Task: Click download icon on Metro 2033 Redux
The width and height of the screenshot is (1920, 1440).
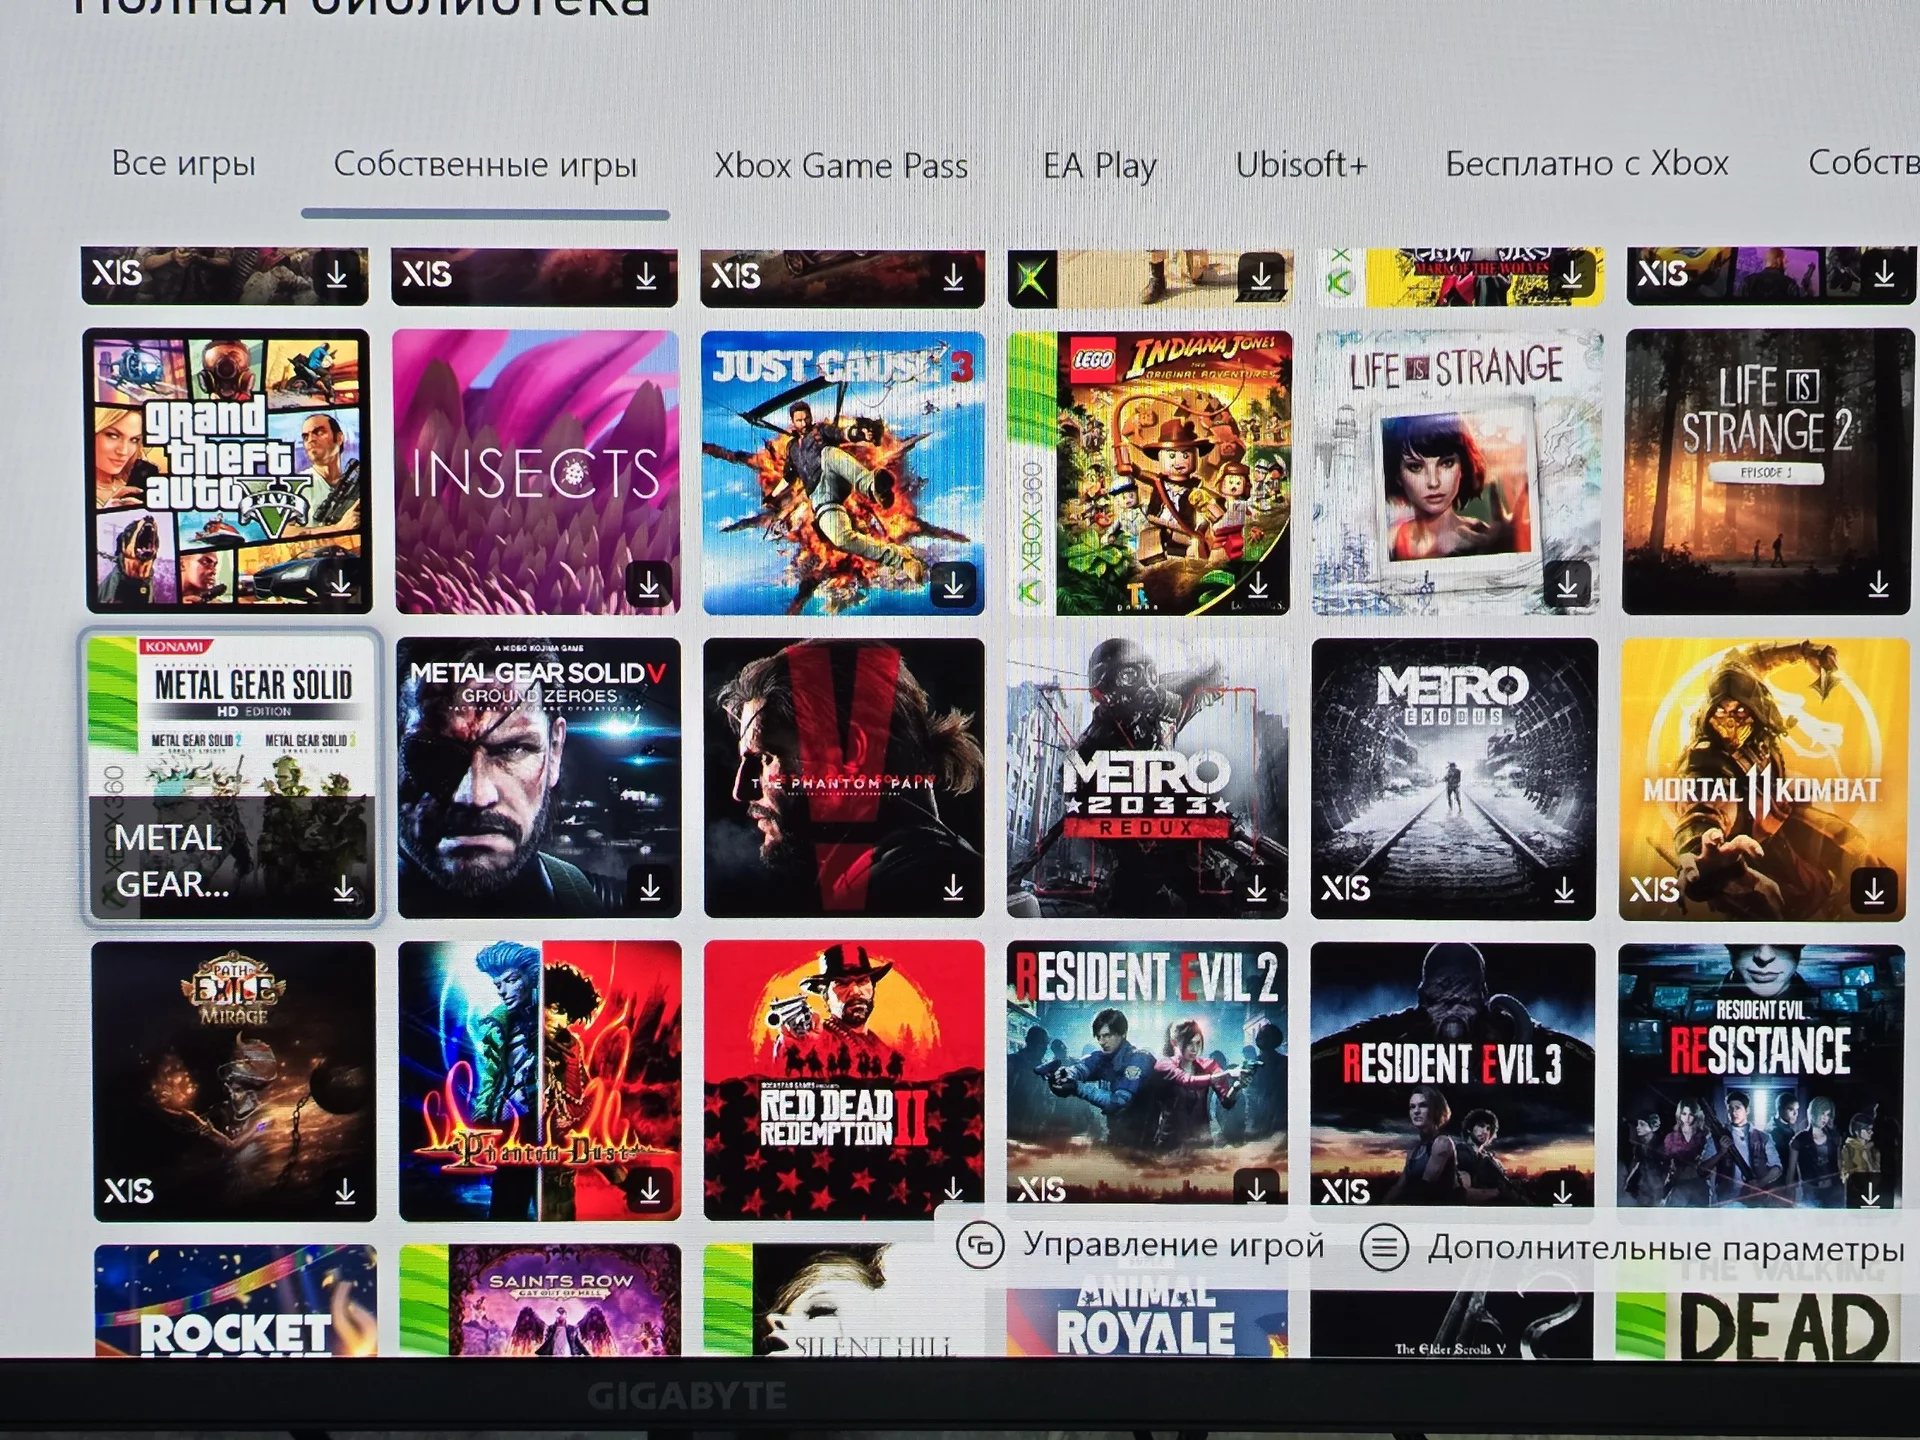Action: pyautogui.click(x=1257, y=889)
